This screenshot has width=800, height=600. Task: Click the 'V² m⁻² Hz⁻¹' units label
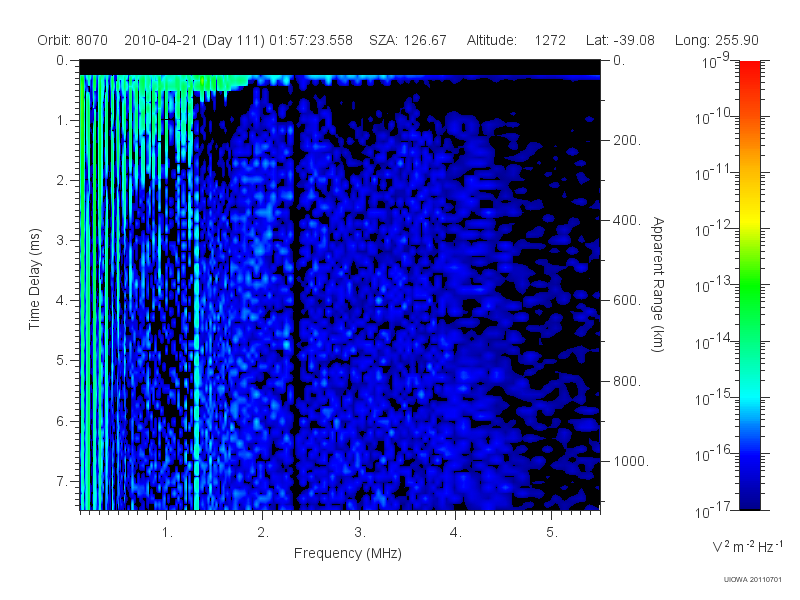pyautogui.click(x=747, y=546)
